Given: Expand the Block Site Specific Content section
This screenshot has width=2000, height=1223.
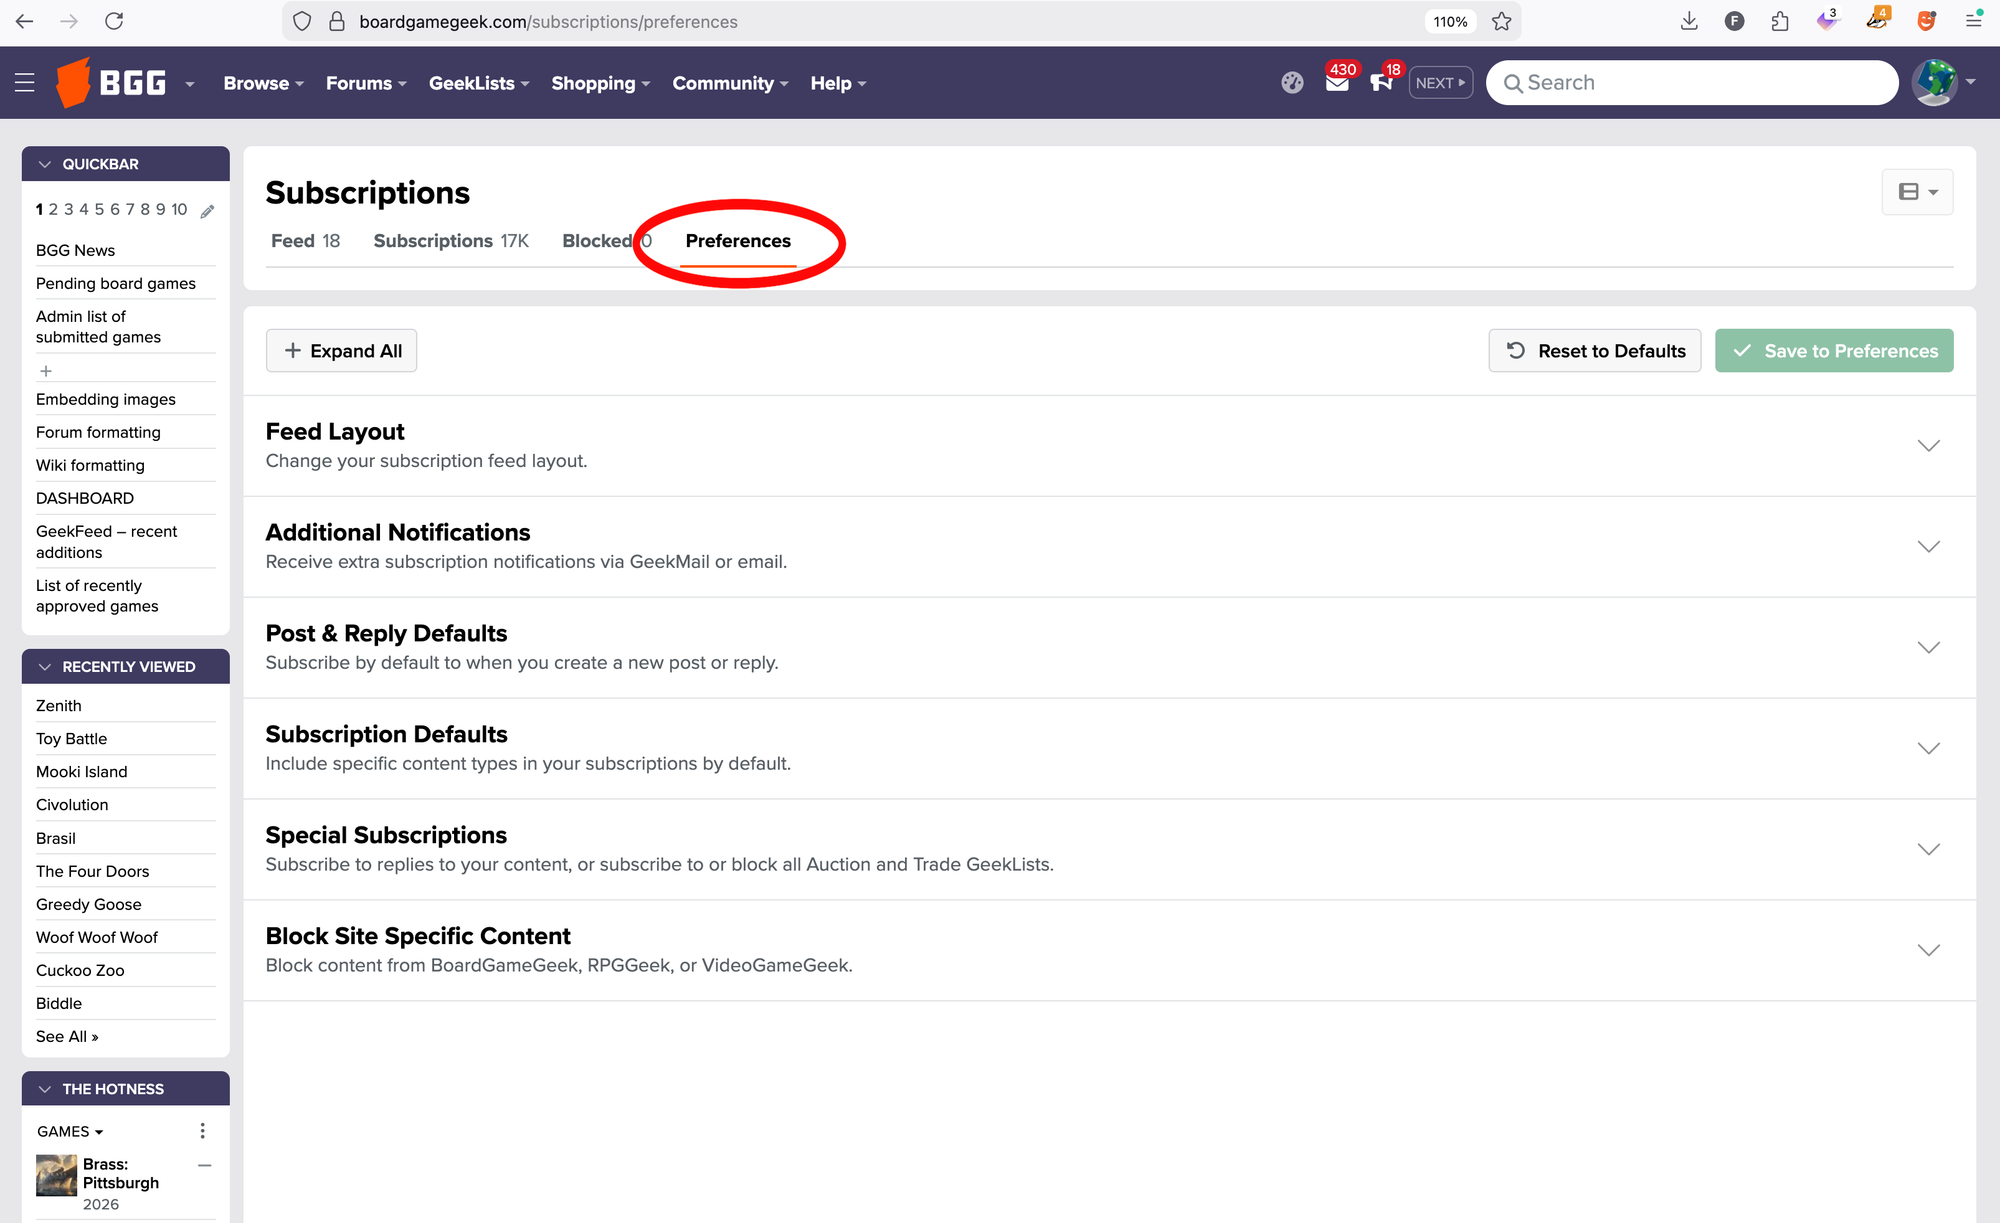Looking at the screenshot, I should coord(1928,950).
